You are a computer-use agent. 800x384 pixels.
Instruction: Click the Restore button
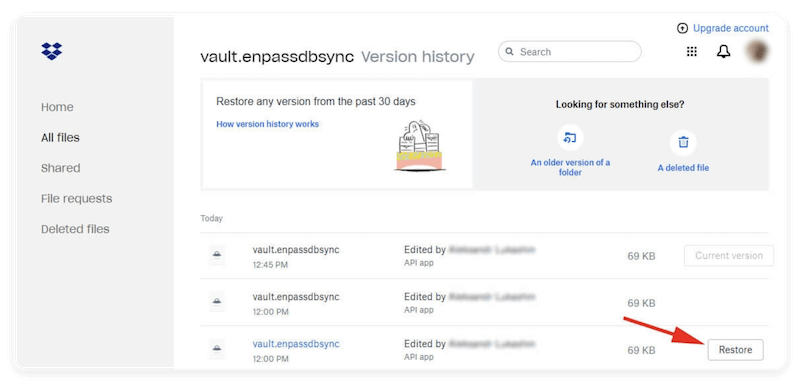click(x=735, y=350)
